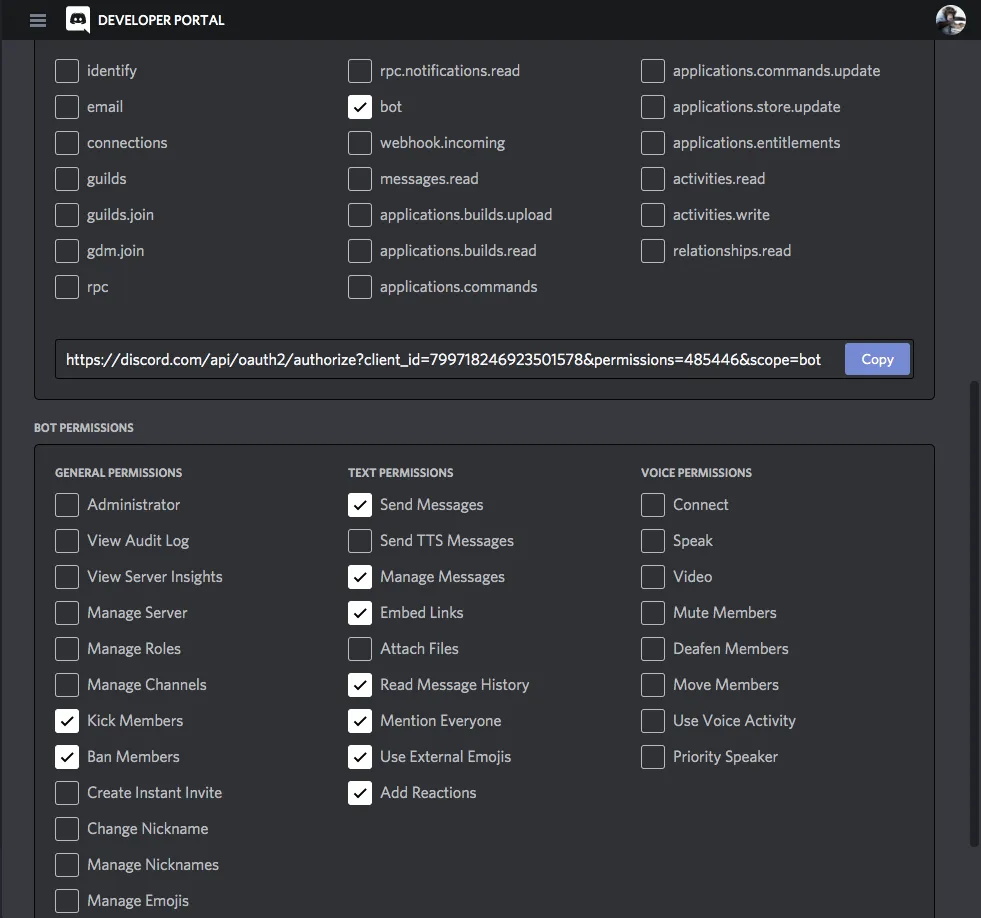The width and height of the screenshot is (981, 918).
Task: Disable the Add Reactions permission
Action: 359,792
